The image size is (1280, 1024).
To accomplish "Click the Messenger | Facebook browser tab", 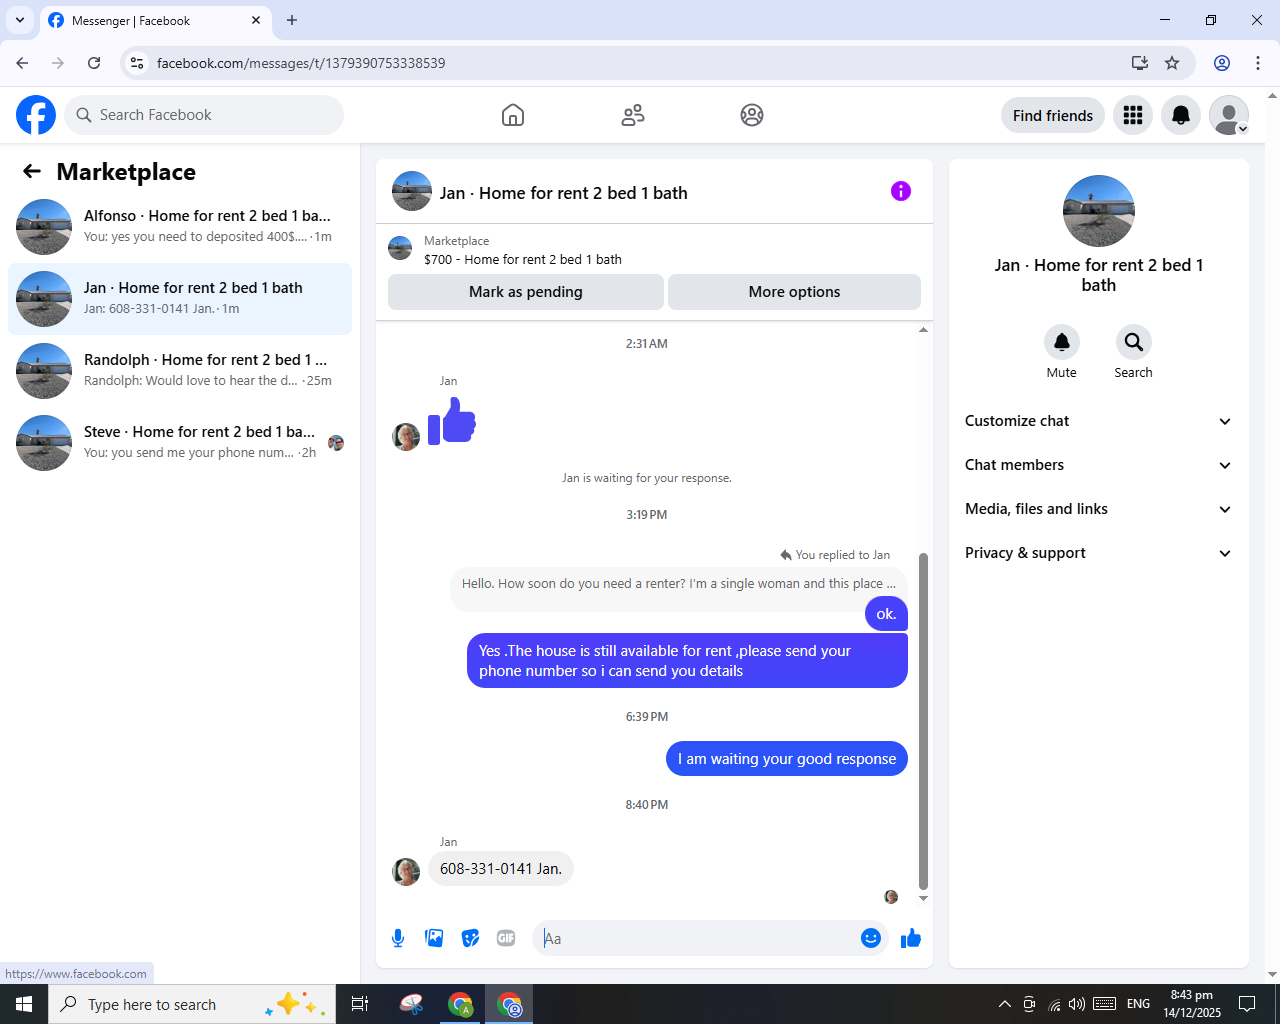I will (154, 20).
